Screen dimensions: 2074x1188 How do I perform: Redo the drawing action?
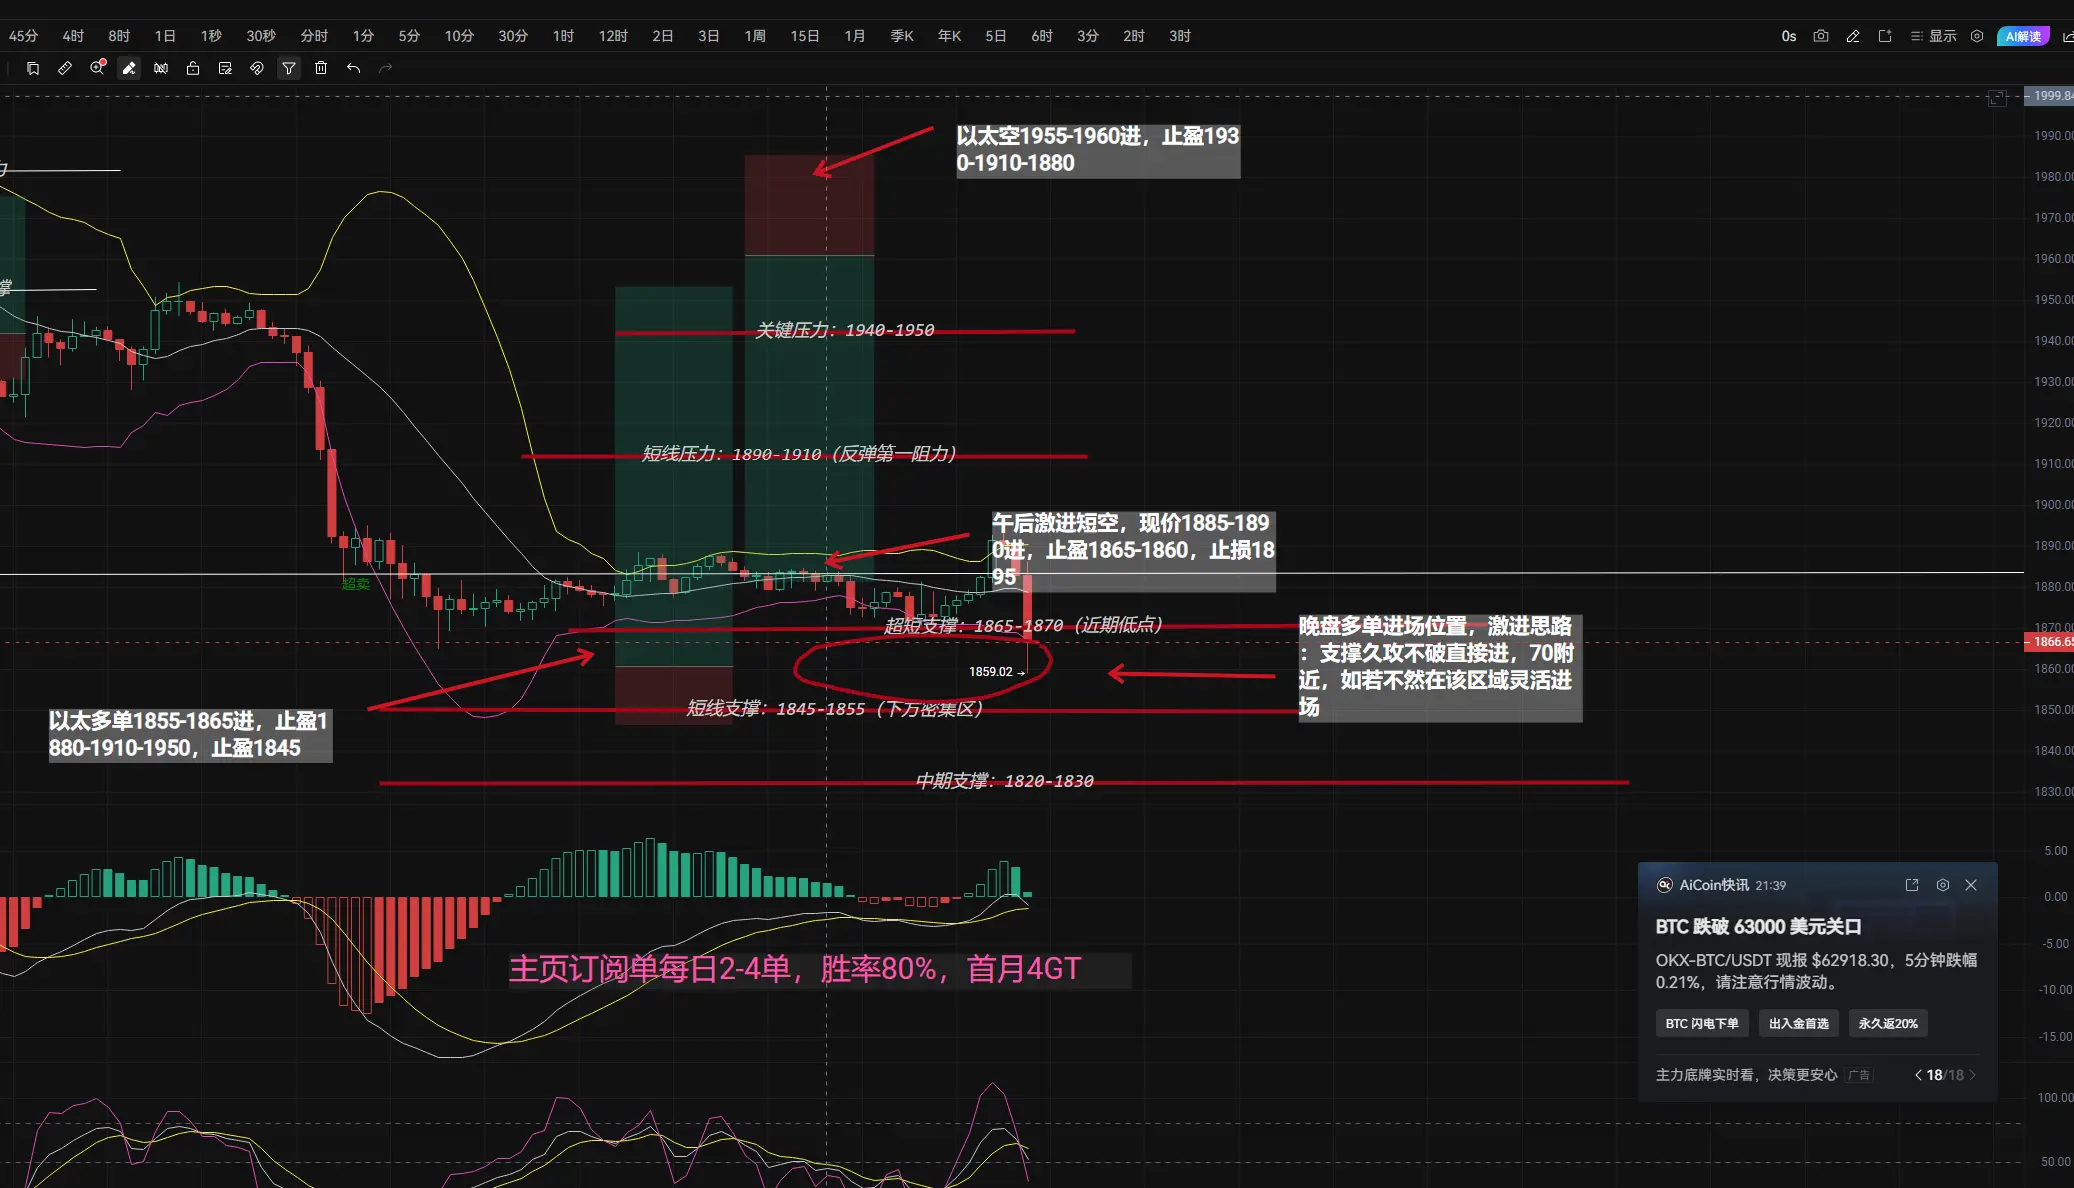click(385, 68)
